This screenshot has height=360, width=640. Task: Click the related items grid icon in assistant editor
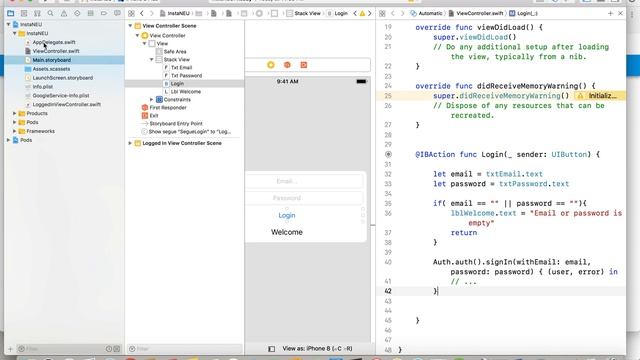382,13
